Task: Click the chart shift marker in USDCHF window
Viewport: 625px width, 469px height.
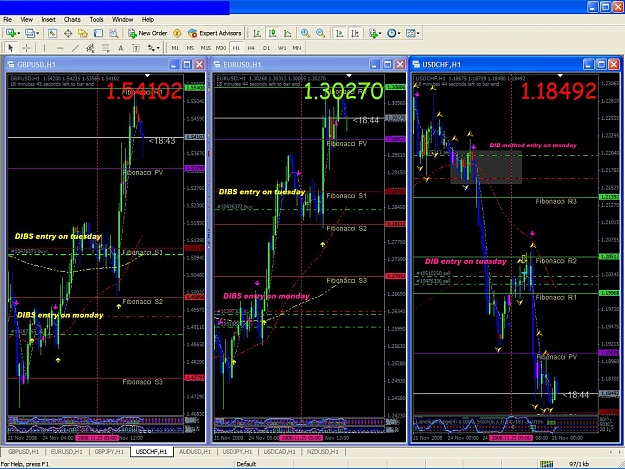Action: (560, 75)
